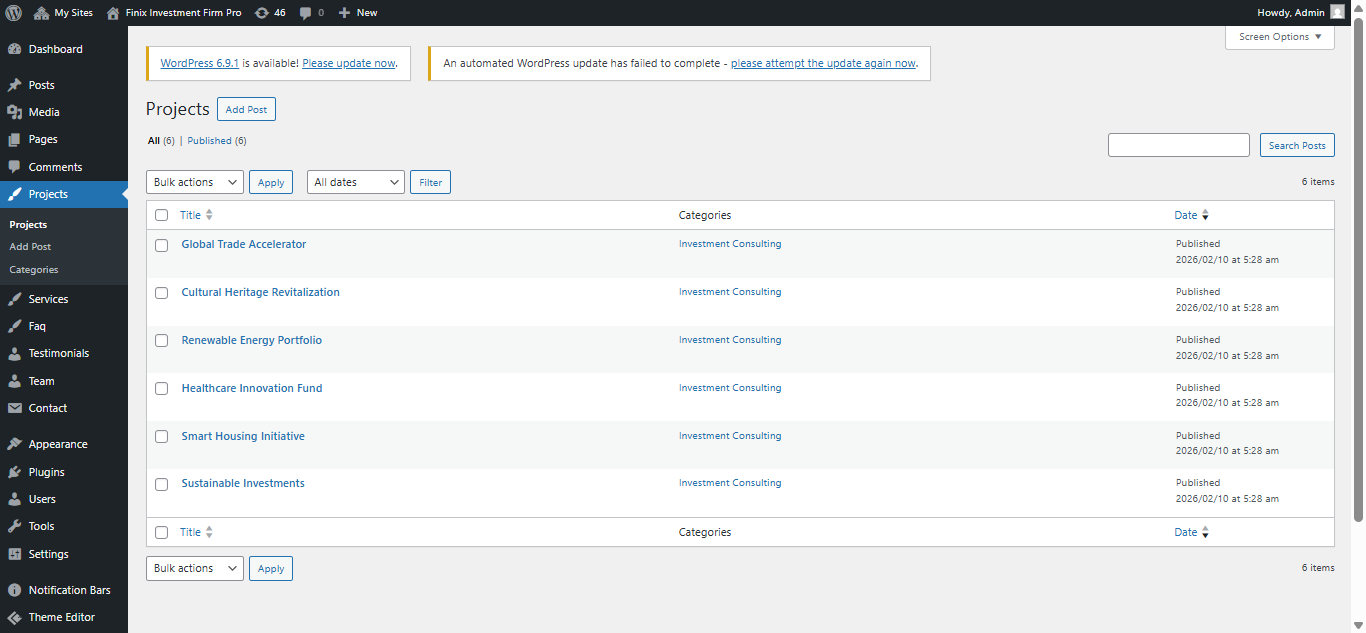Open Categories submenu under Projects
The image size is (1366, 633).
[x=34, y=270]
